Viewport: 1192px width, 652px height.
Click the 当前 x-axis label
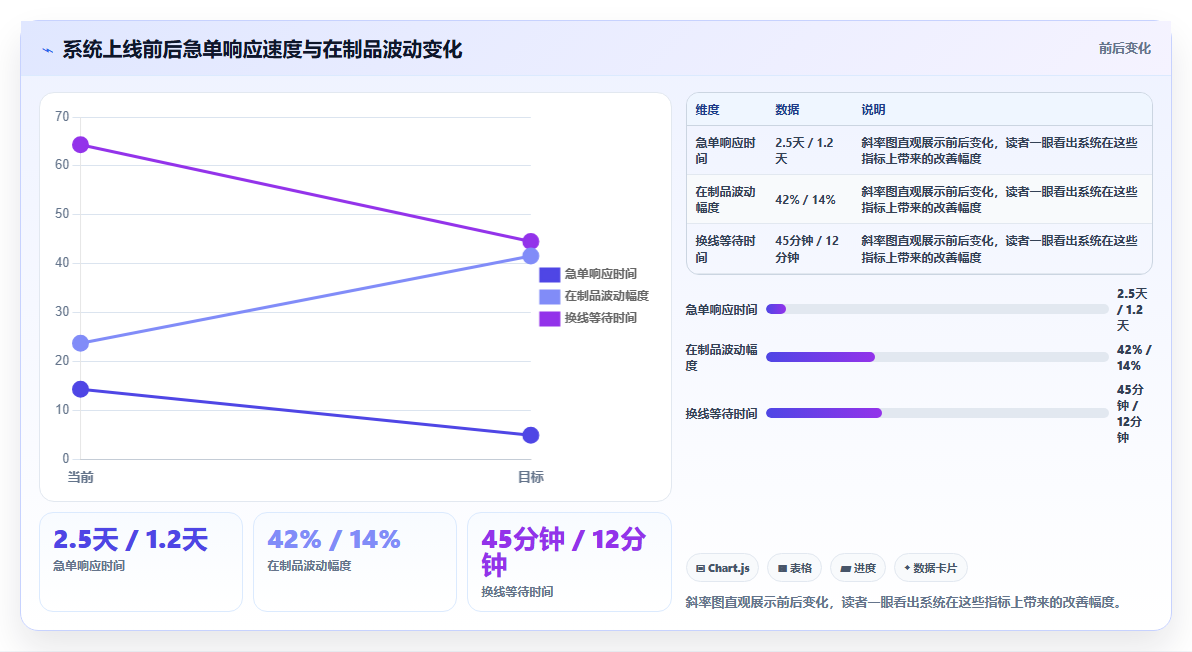tap(81, 477)
